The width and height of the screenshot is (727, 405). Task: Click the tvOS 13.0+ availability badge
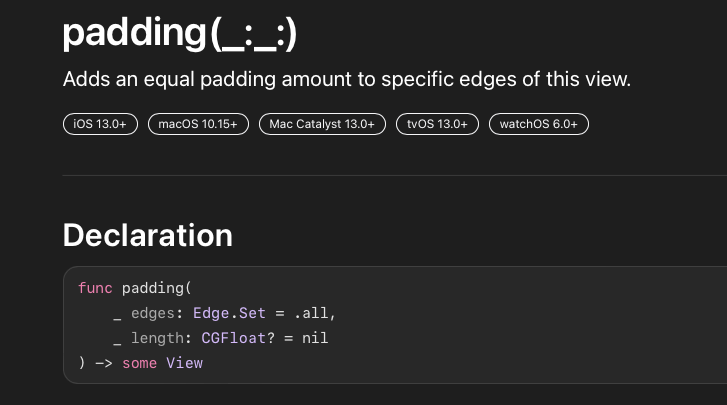tap(436, 124)
